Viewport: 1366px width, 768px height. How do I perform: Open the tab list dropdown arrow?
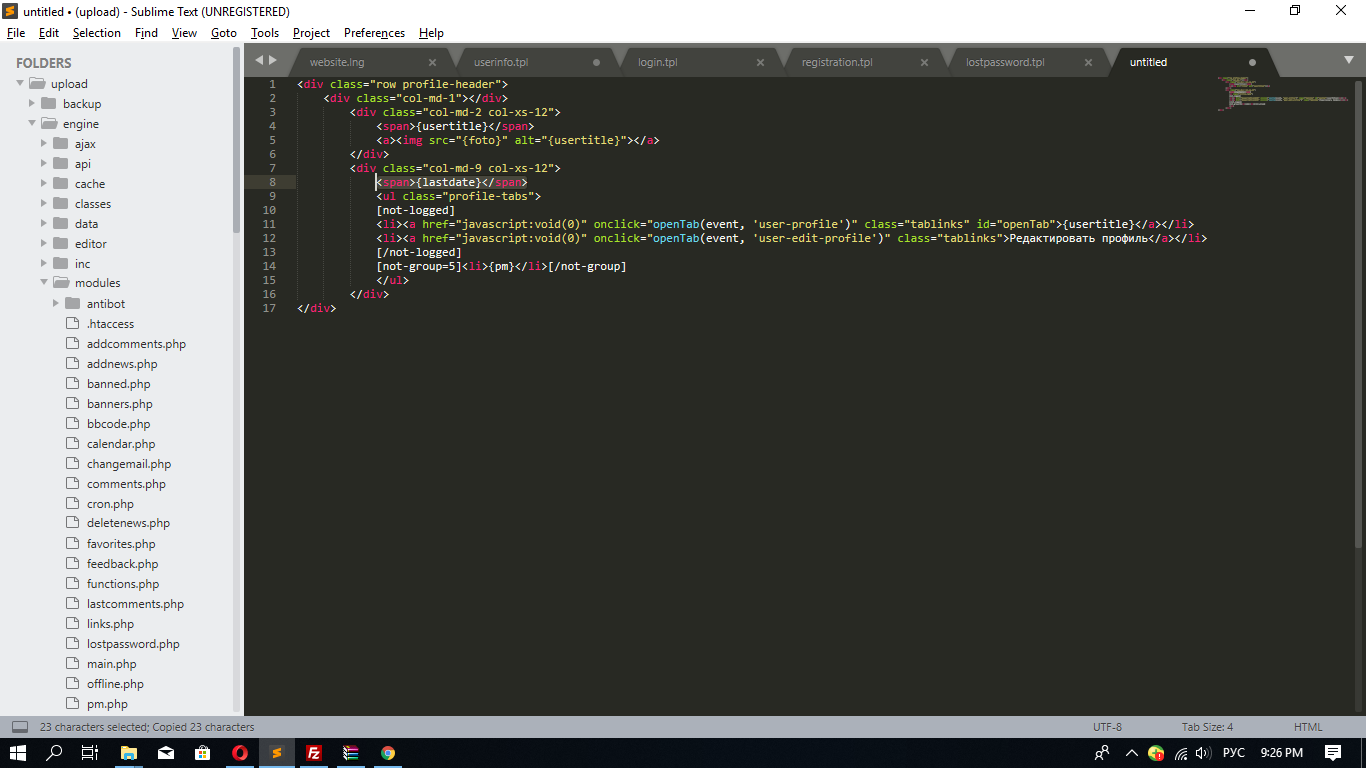click(1347, 62)
